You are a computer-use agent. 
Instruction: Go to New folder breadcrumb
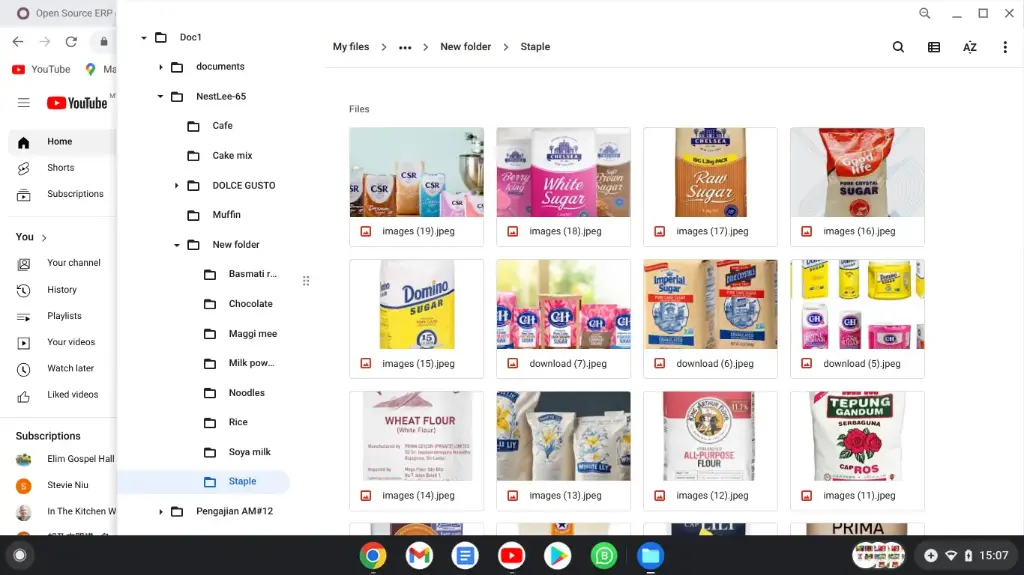click(x=466, y=47)
